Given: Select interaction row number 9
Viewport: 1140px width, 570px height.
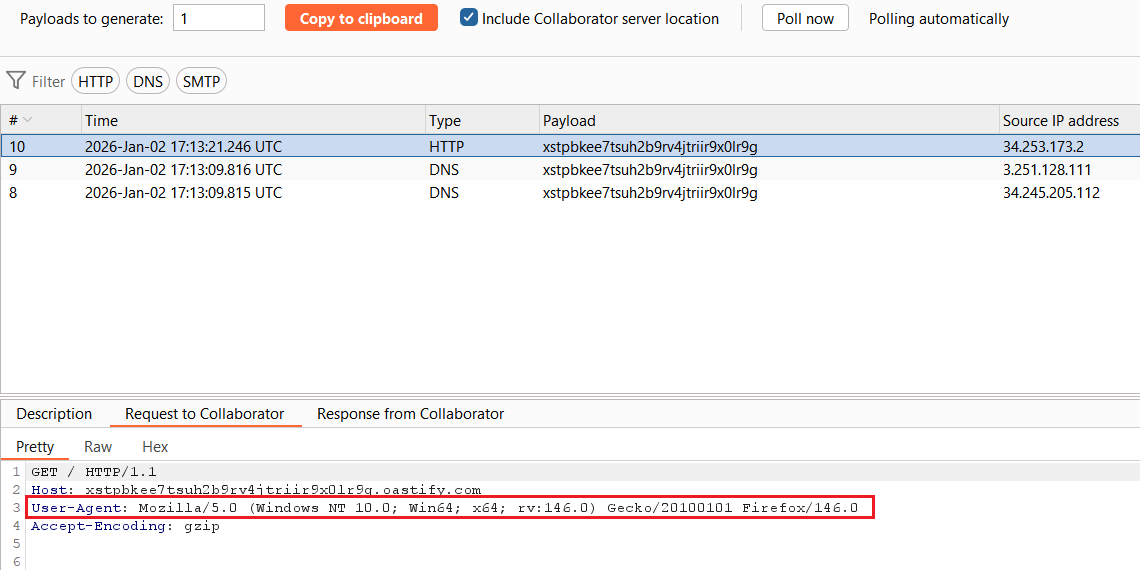Looking at the screenshot, I should tap(570, 169).
